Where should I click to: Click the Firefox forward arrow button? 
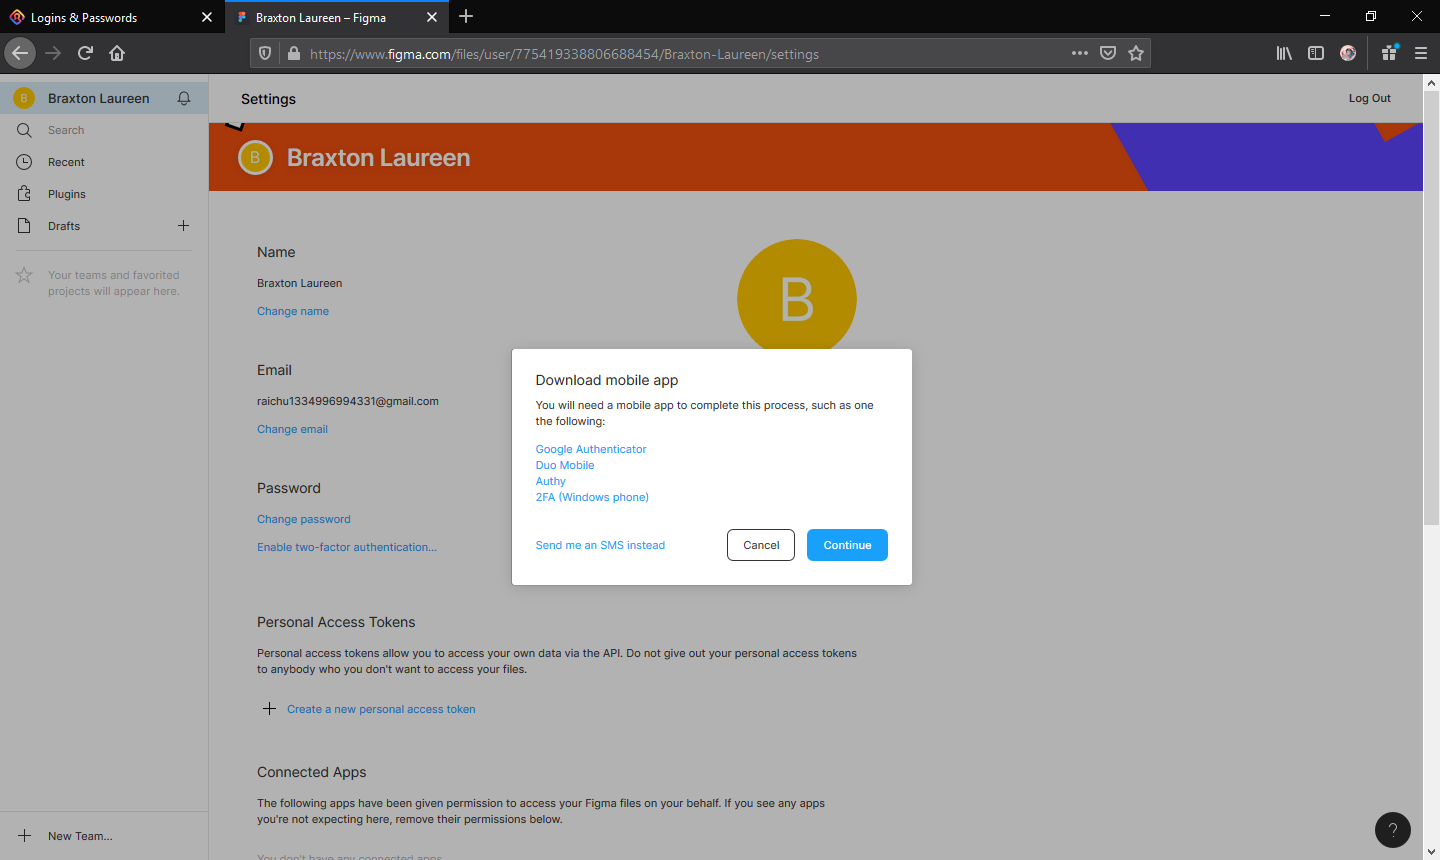point(53,53)
